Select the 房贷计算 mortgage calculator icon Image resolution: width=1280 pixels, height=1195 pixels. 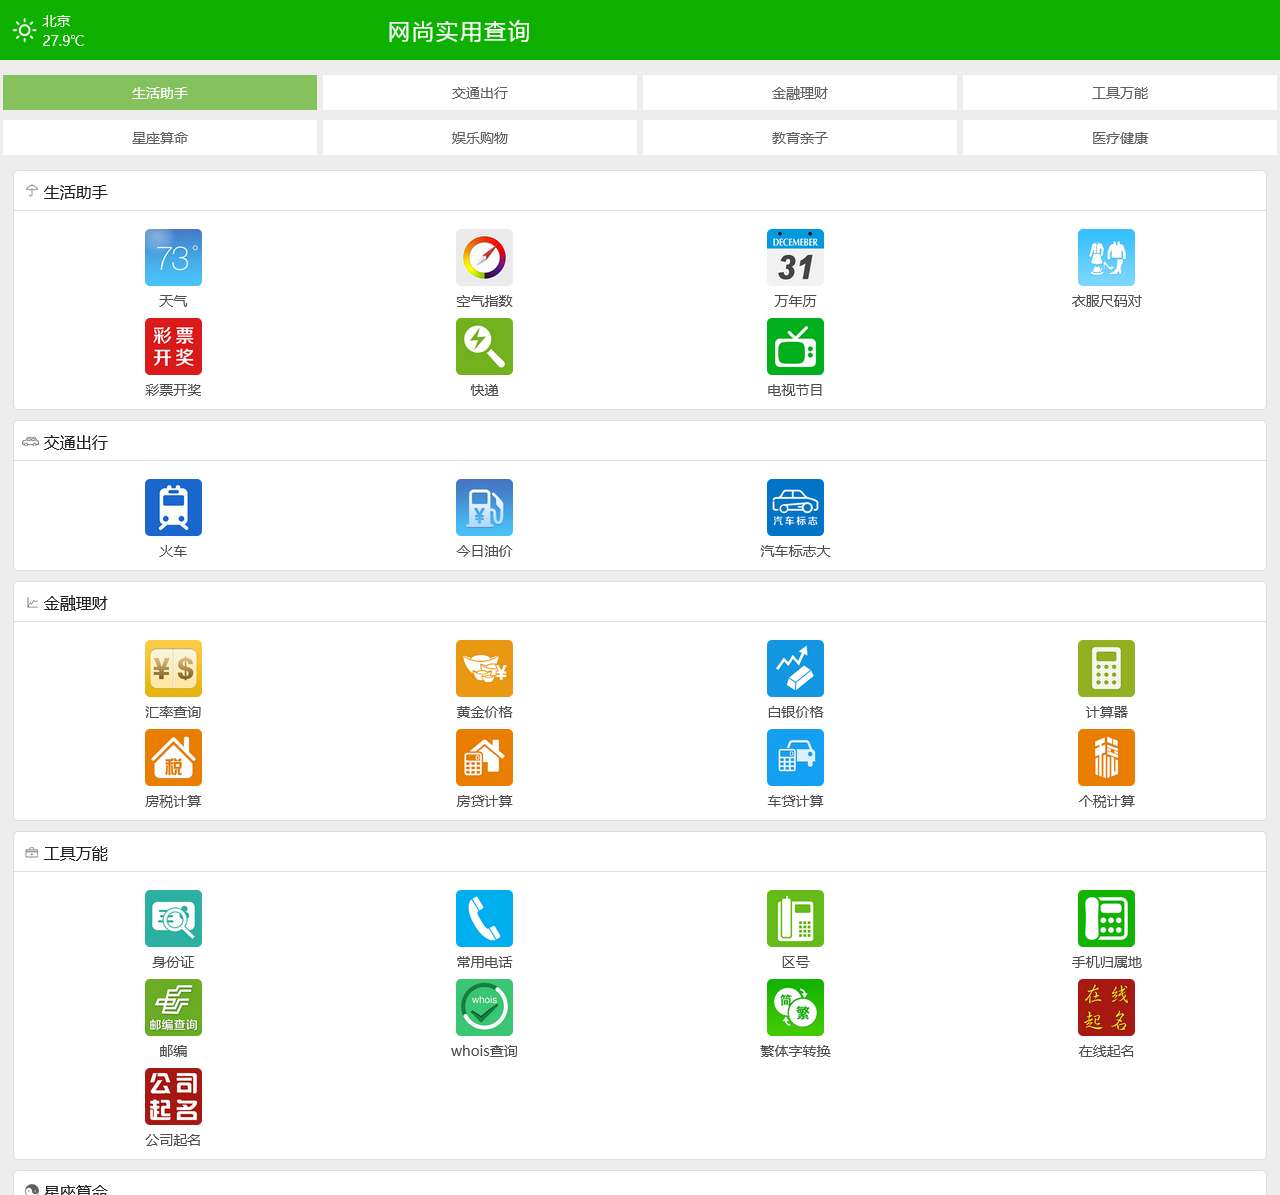tap(484, 758)
